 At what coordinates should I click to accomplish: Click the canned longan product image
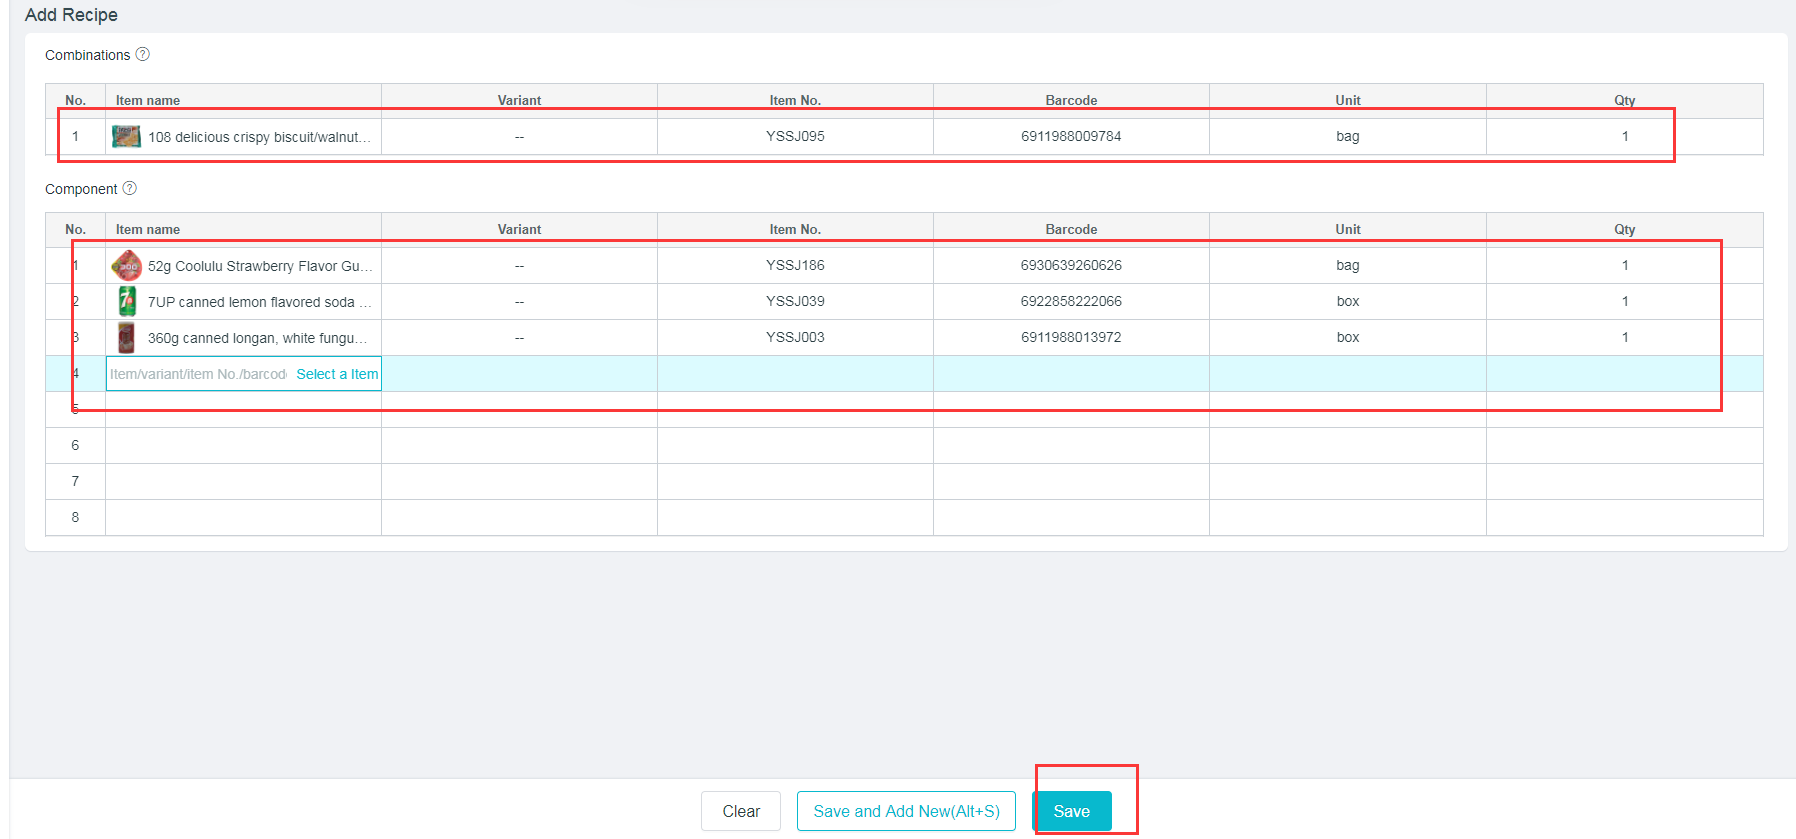pos(126,337)
